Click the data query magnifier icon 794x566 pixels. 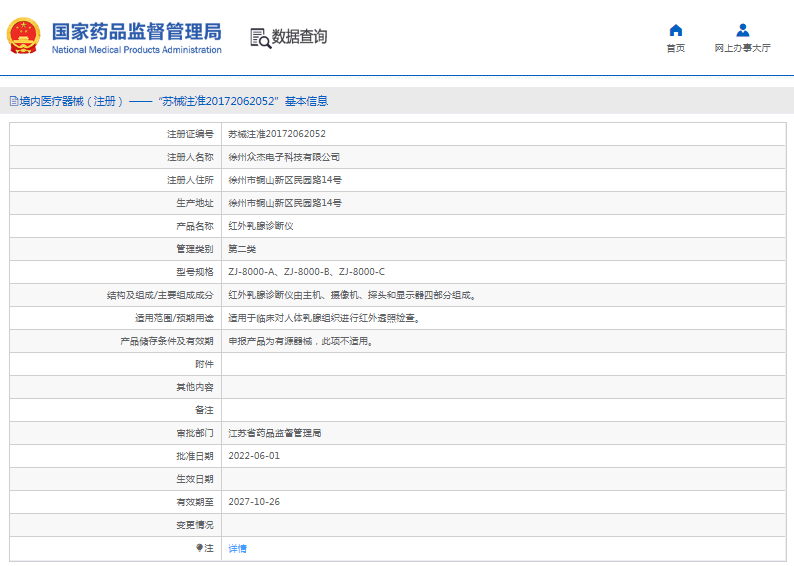[x=260, y=37]
